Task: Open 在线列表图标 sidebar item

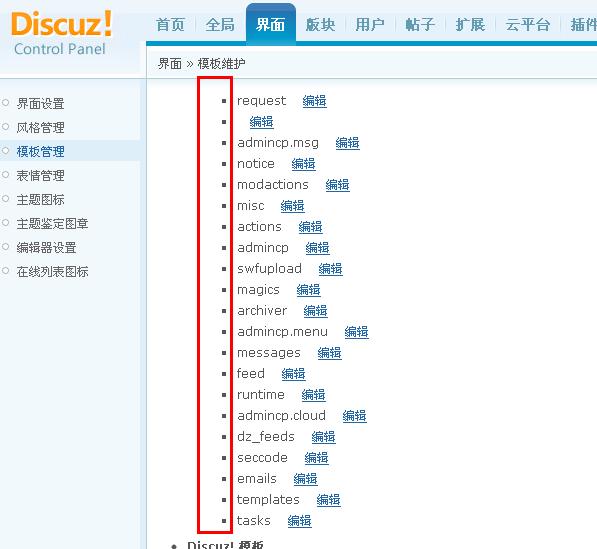Action: (52, 271)
